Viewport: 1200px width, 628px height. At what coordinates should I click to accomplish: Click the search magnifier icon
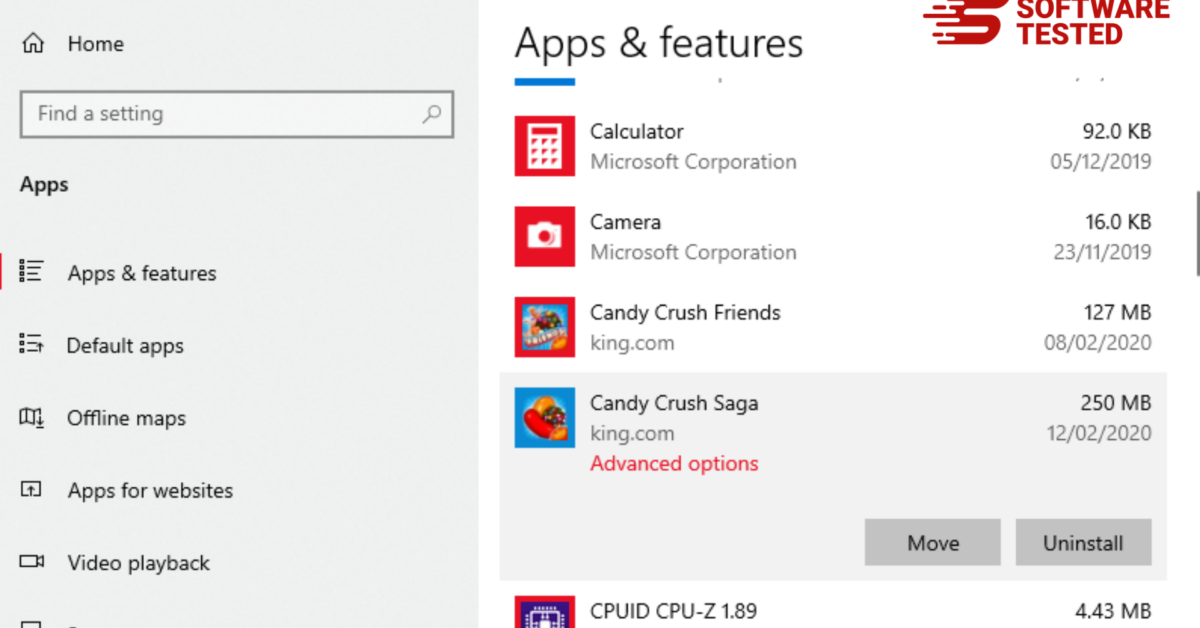click(x=431, y=114)
